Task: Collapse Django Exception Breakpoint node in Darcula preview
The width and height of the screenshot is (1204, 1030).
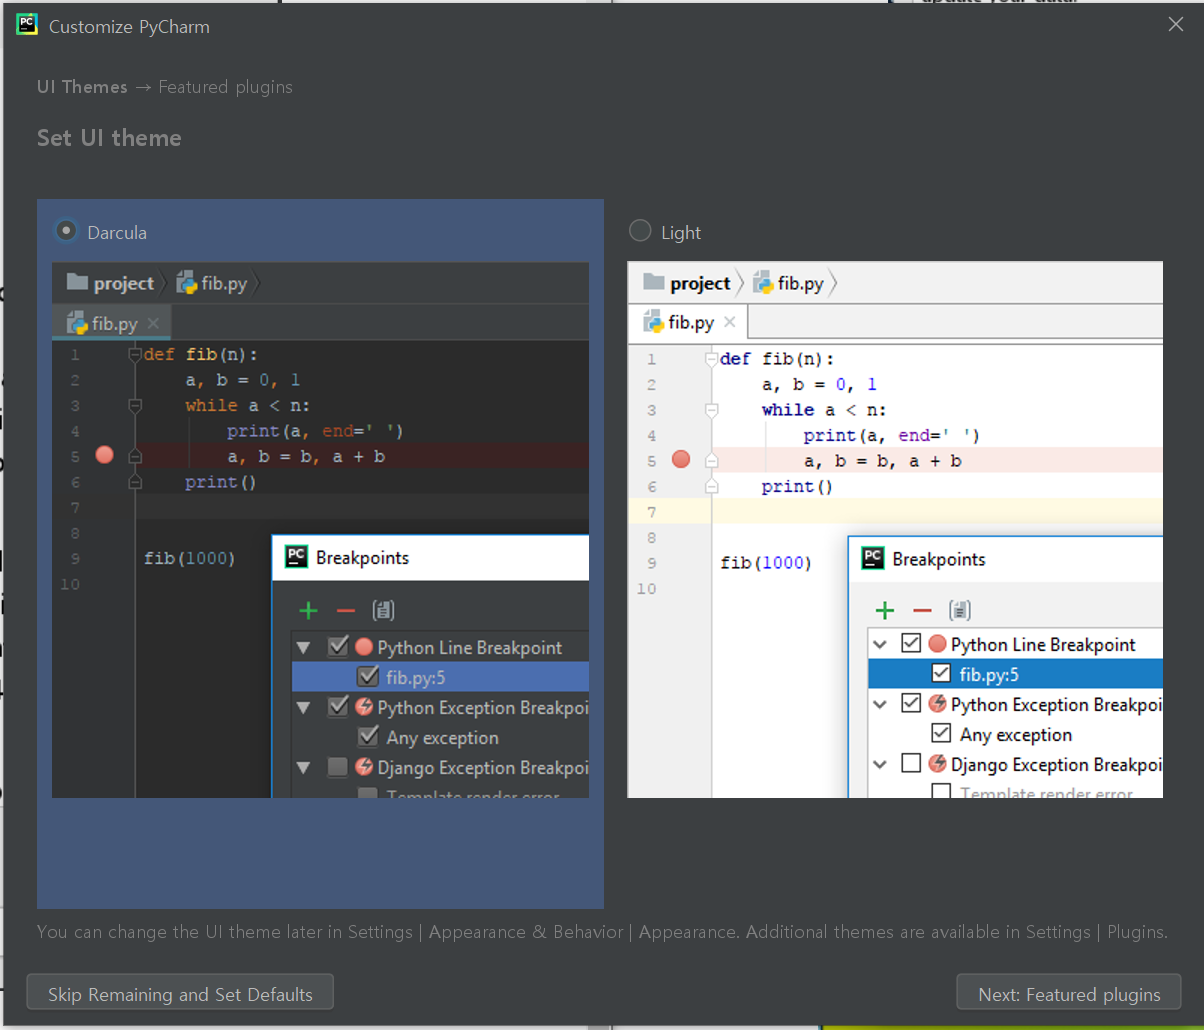Action: tap(304, 768)
